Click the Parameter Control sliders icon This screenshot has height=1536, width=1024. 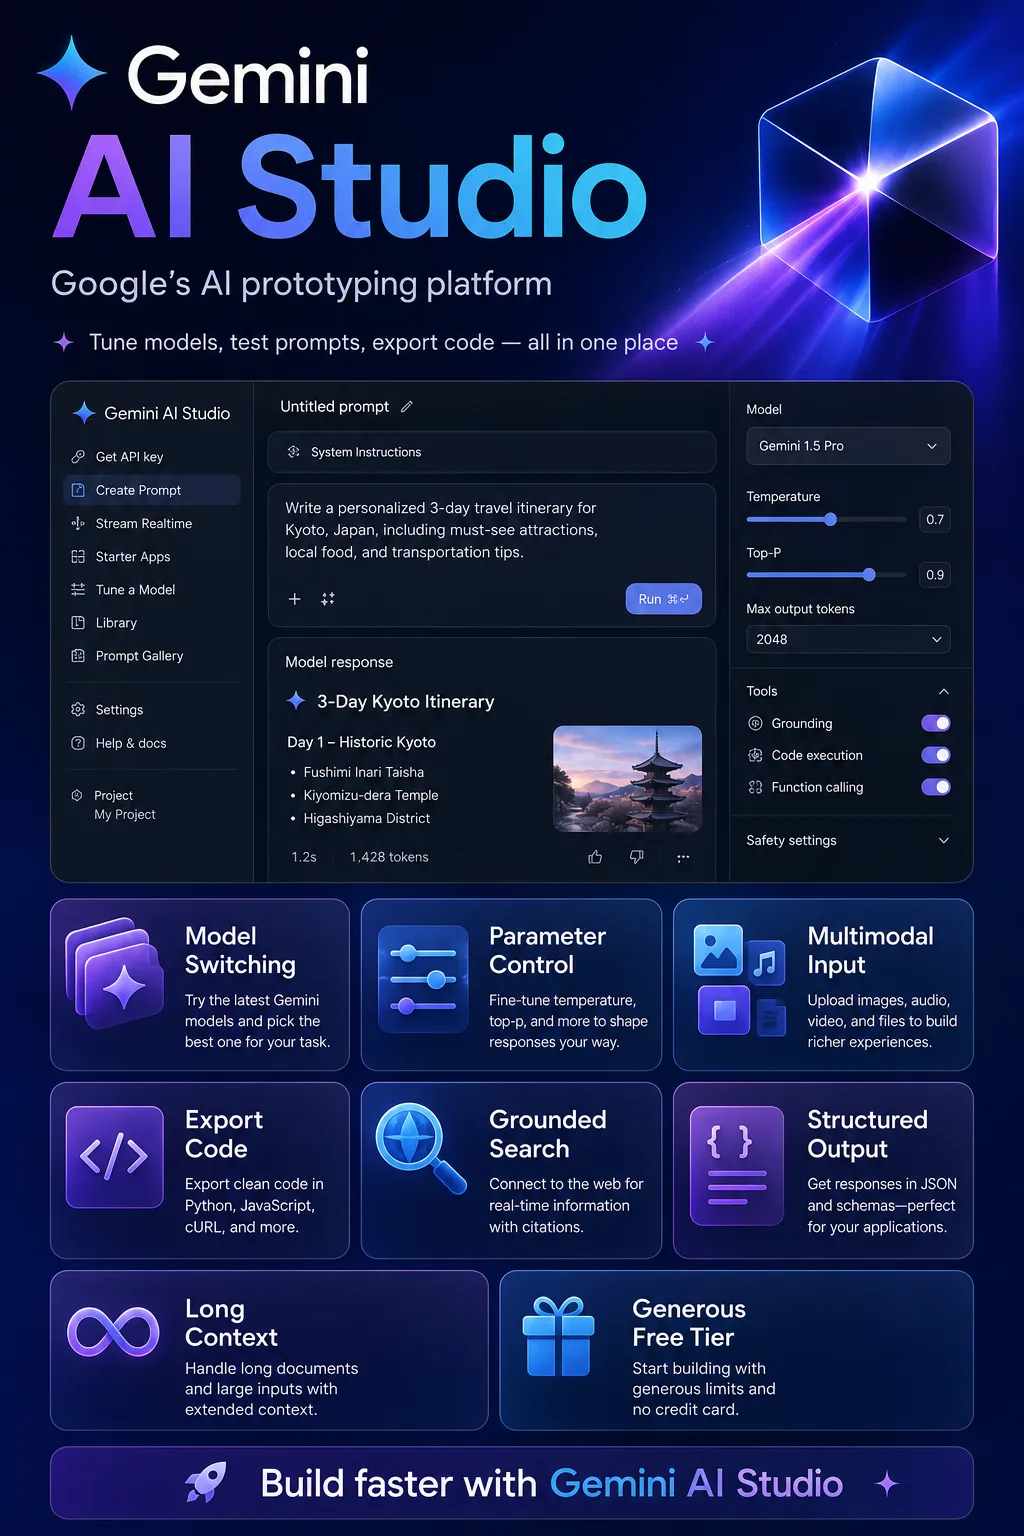coord(423,980)
